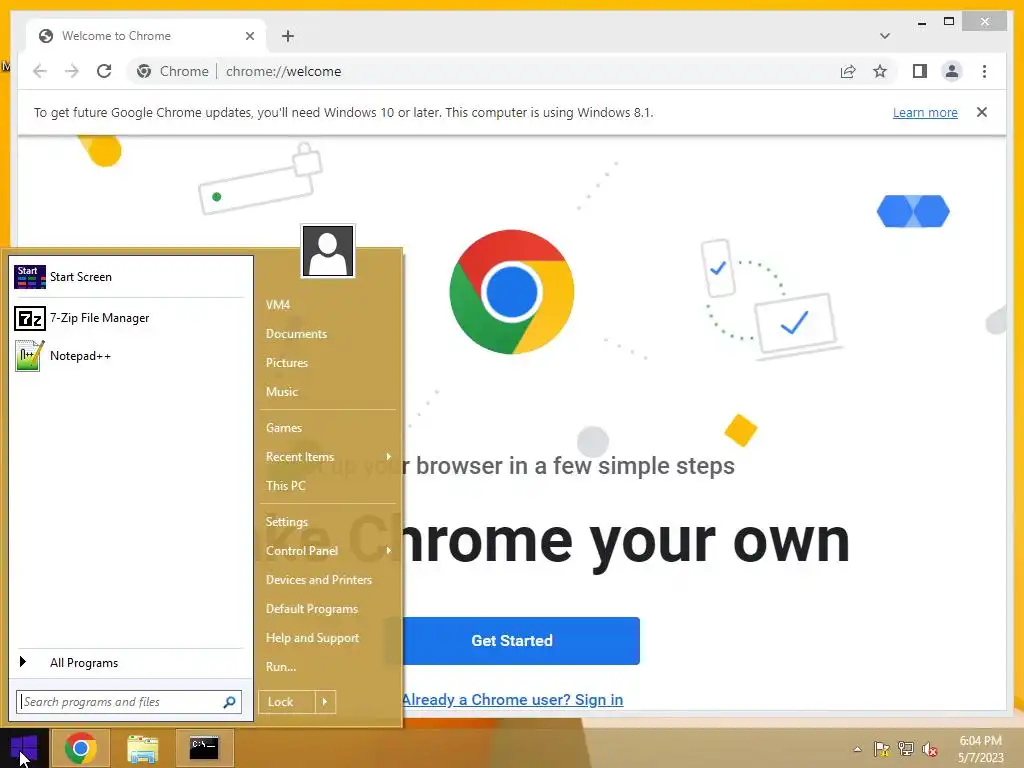Expand the Recent Items submenu
Image resolution: width=1024 pixels, height=768 pixels.
coord(328,457)
